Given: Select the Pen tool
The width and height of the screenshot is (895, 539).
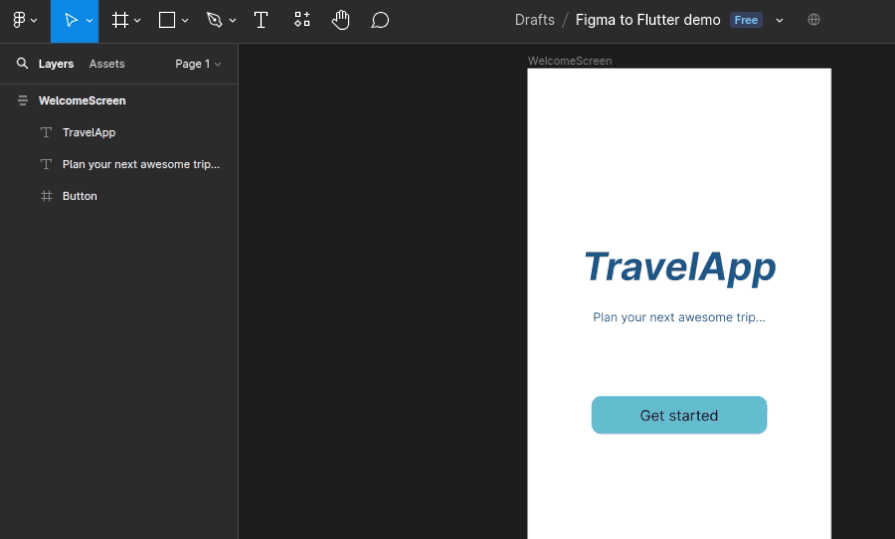Looking at the screenshot, I should pyautogui.click(x=214, y=20).
